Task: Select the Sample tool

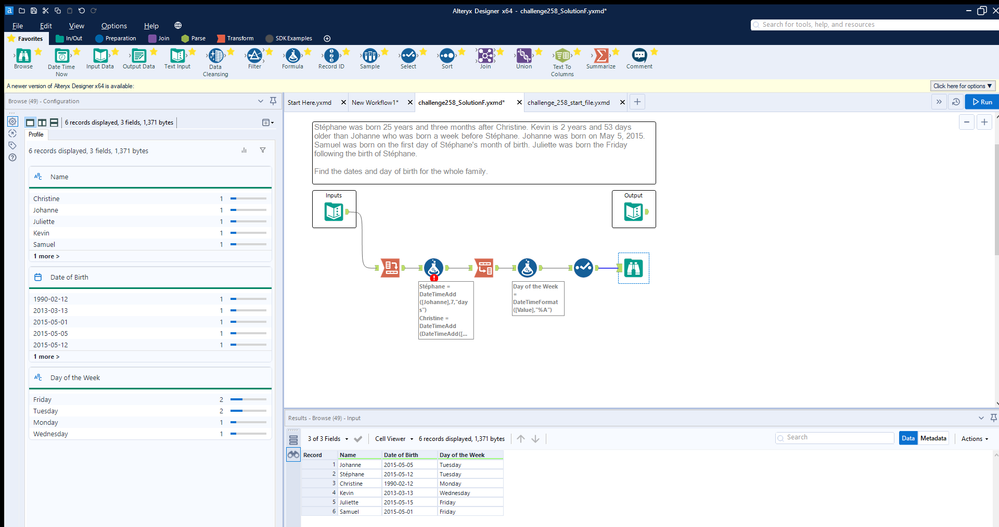Action: coord(370,58)
